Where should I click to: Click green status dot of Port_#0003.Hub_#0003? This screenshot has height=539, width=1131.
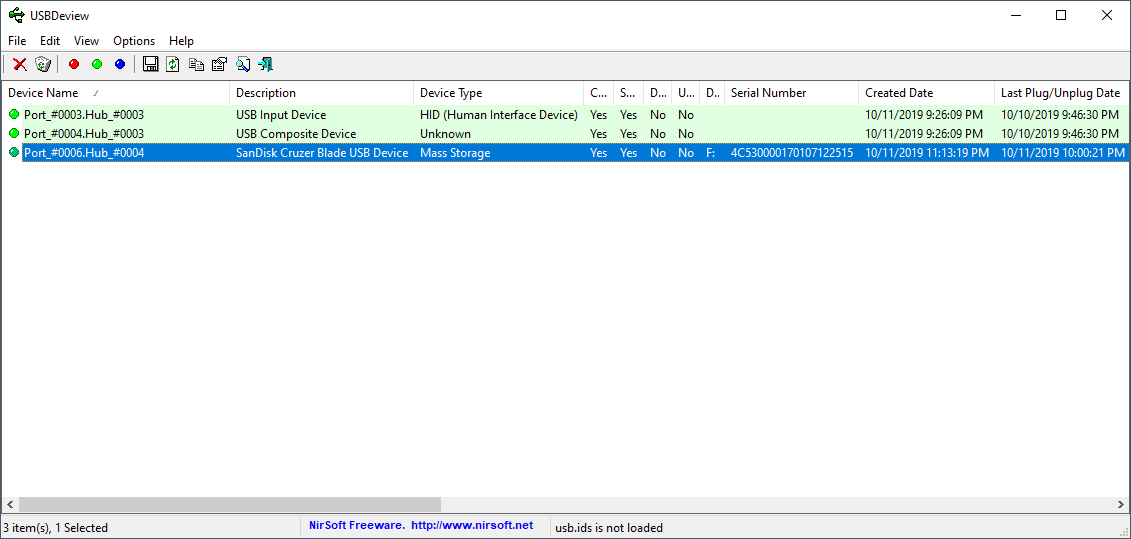tap(14, 114)
